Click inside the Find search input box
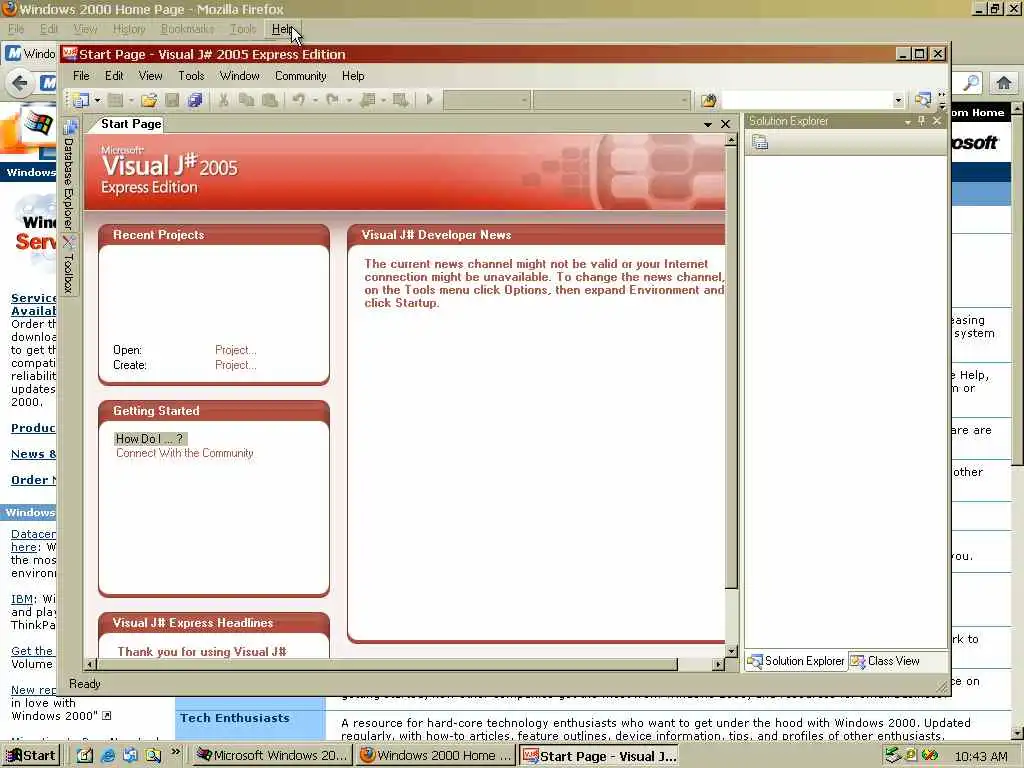The height and width of the screenshot is (768, 1024). click(x=807, y=100)
